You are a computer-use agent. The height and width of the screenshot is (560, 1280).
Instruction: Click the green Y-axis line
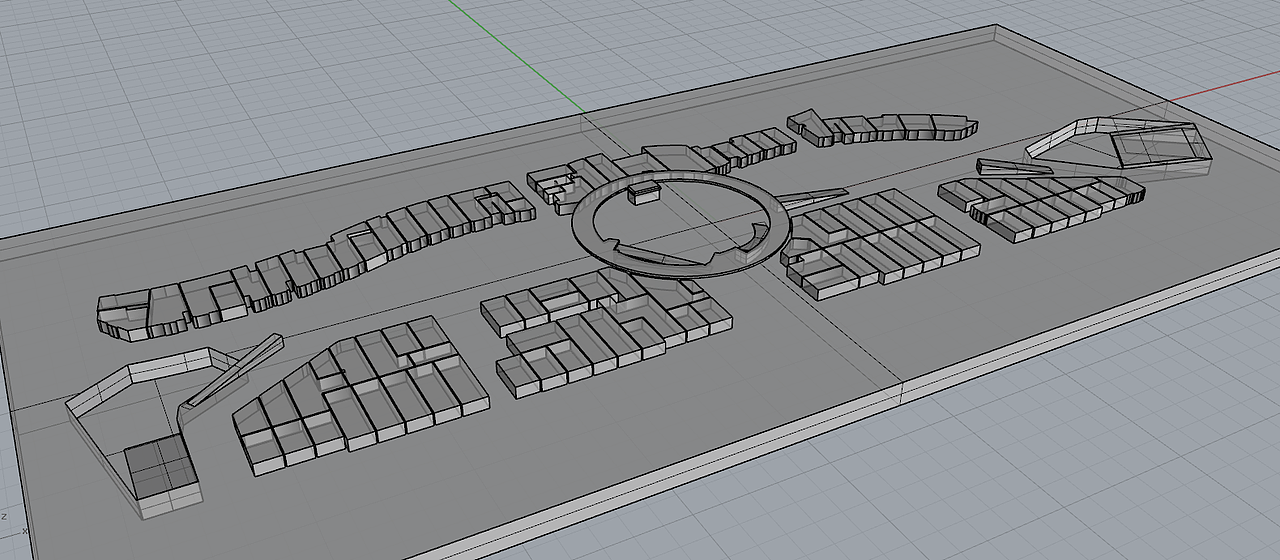click(x=515, y=56)
